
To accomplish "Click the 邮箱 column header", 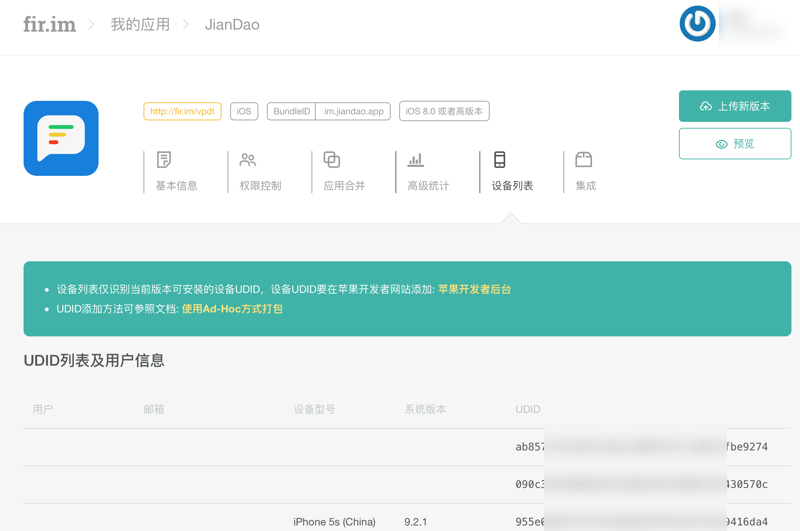I will (x=154, y=409).
